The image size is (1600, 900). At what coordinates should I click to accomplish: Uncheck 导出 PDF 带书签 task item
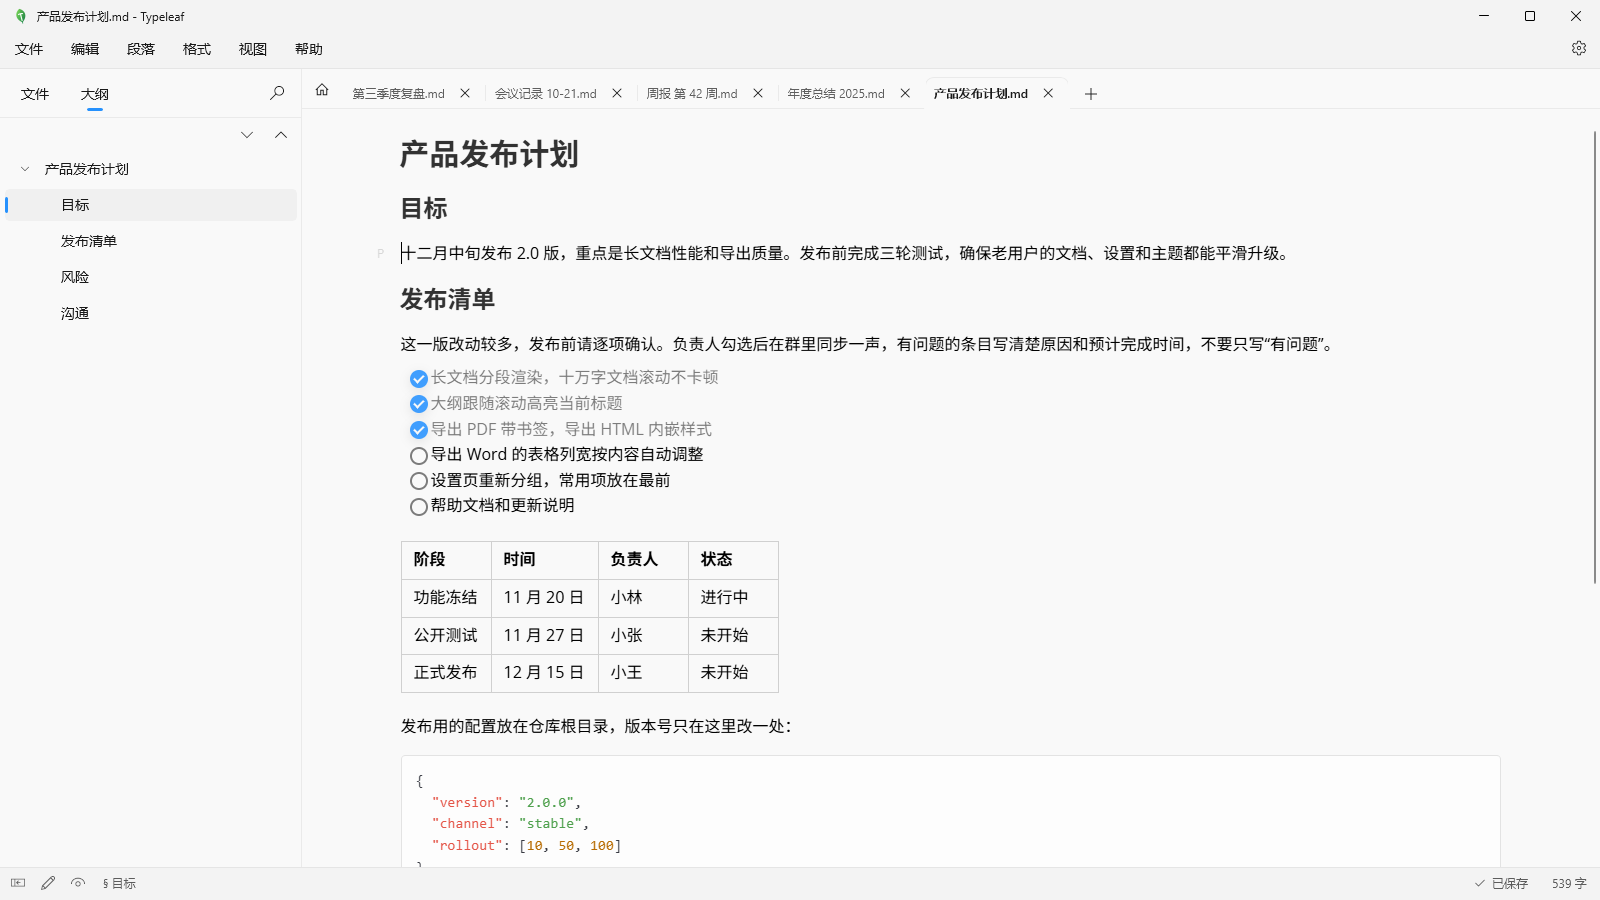(x=419, y=430)
